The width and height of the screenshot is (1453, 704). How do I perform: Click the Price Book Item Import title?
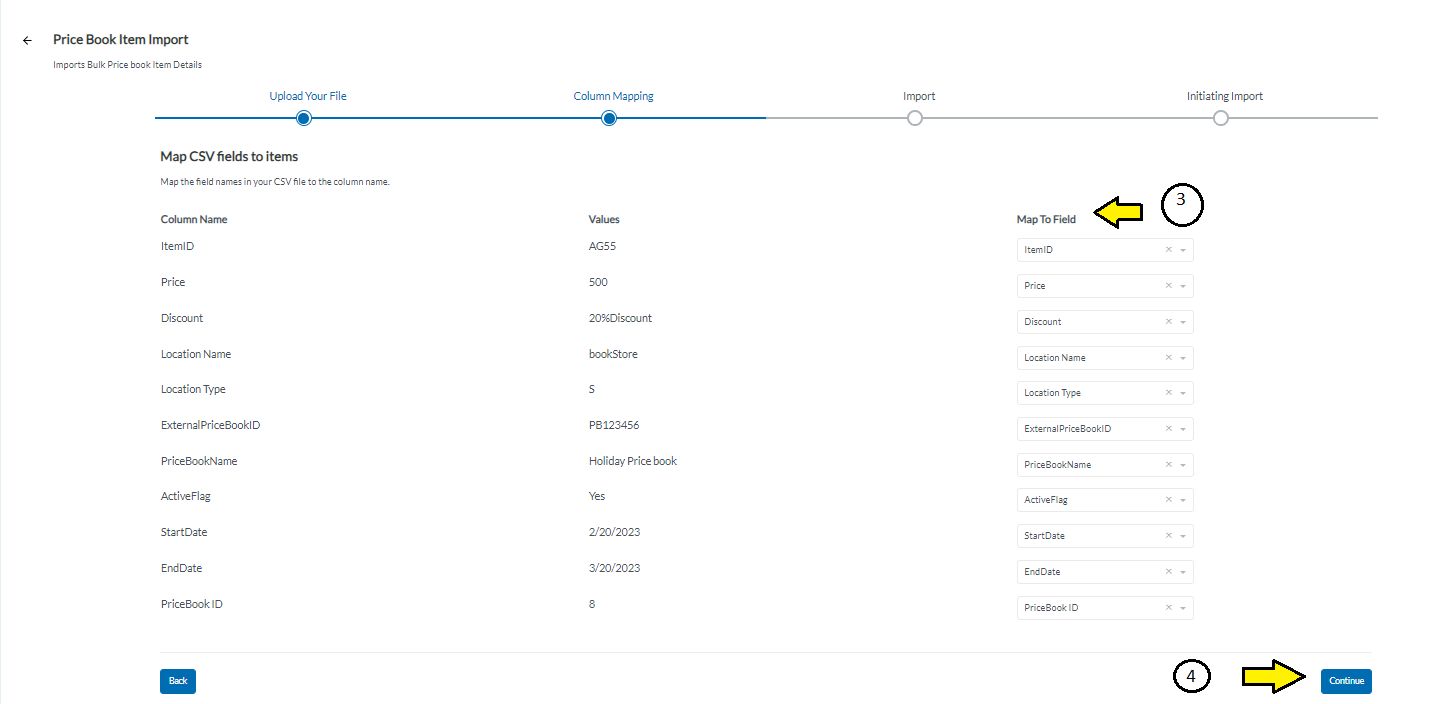[121, 40]
